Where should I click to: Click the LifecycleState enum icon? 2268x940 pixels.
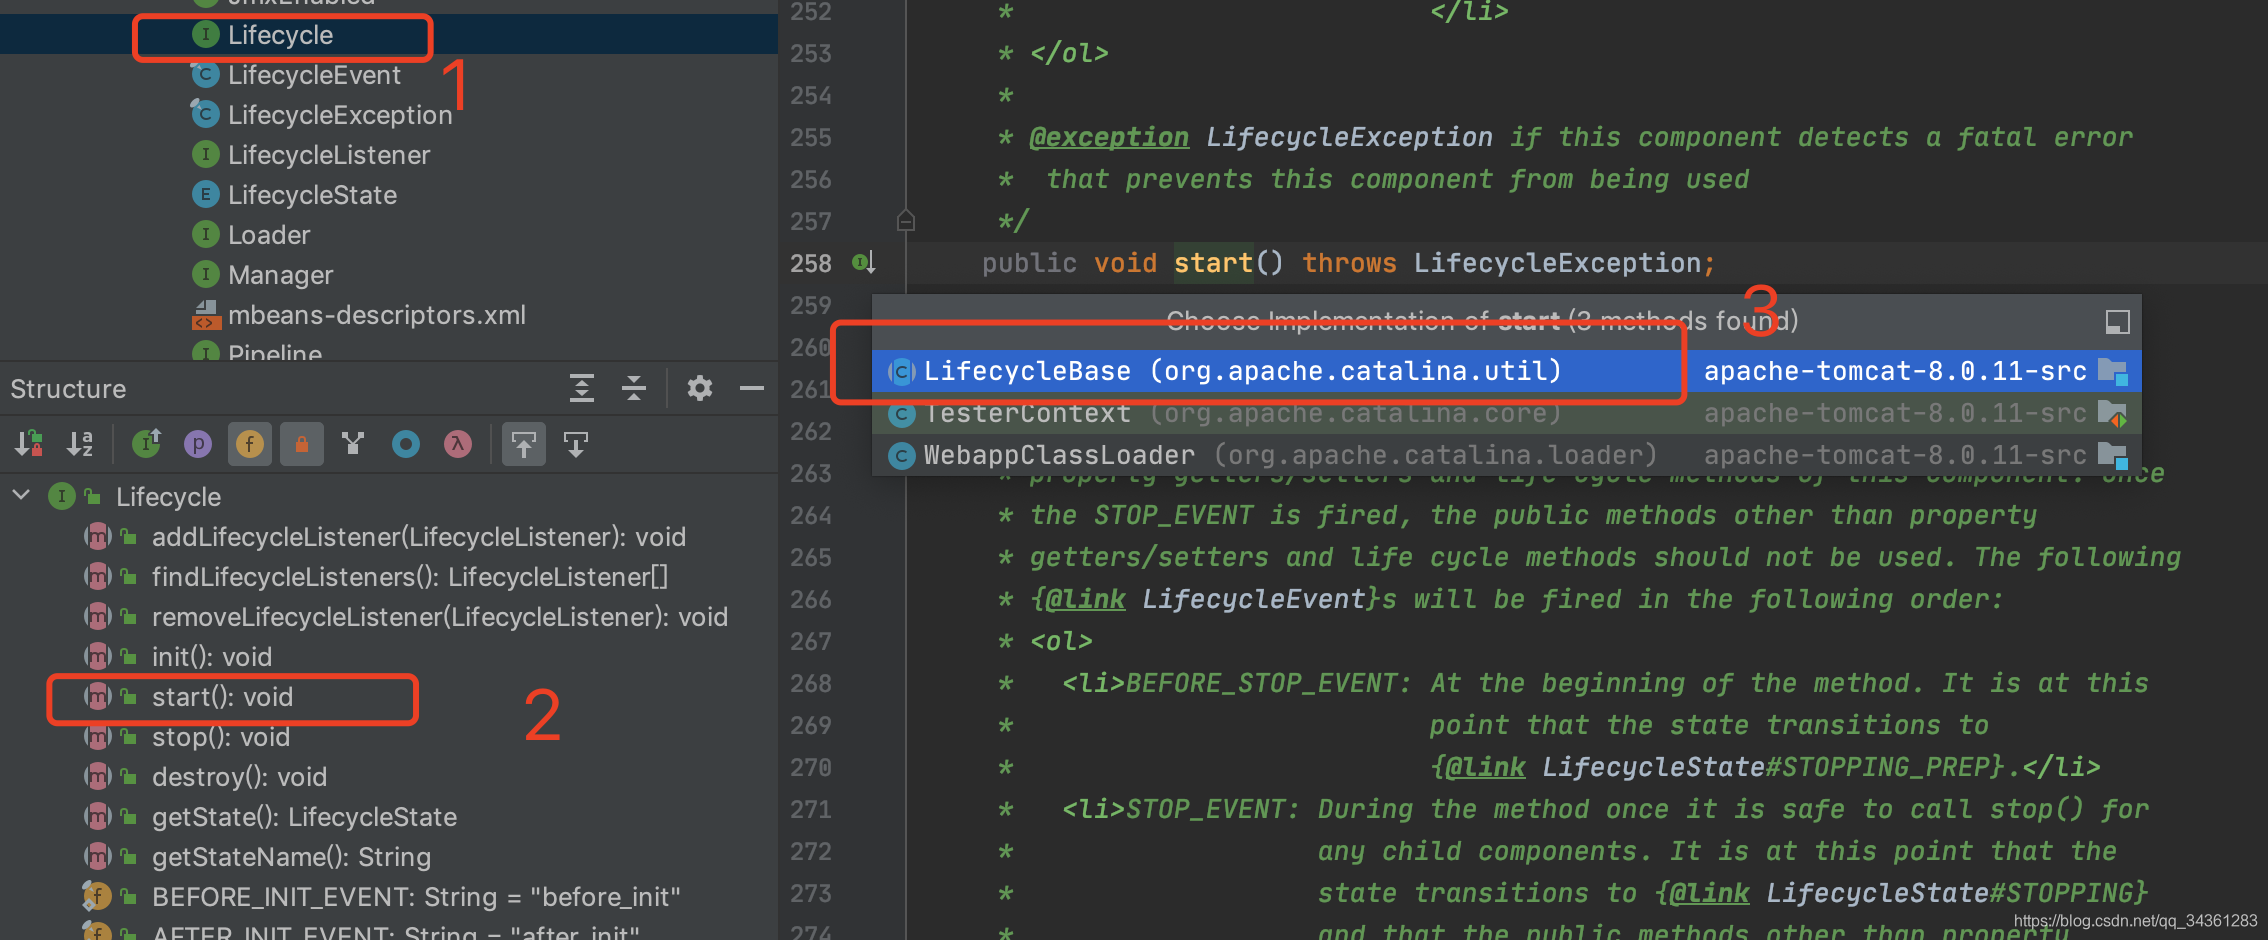[x=205, y=194]
